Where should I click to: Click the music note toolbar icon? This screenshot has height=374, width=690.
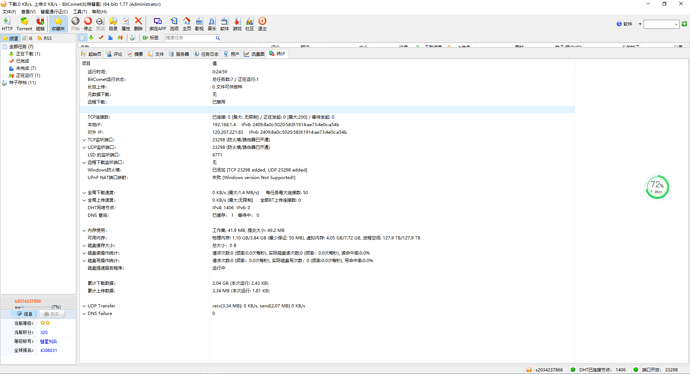212,24
